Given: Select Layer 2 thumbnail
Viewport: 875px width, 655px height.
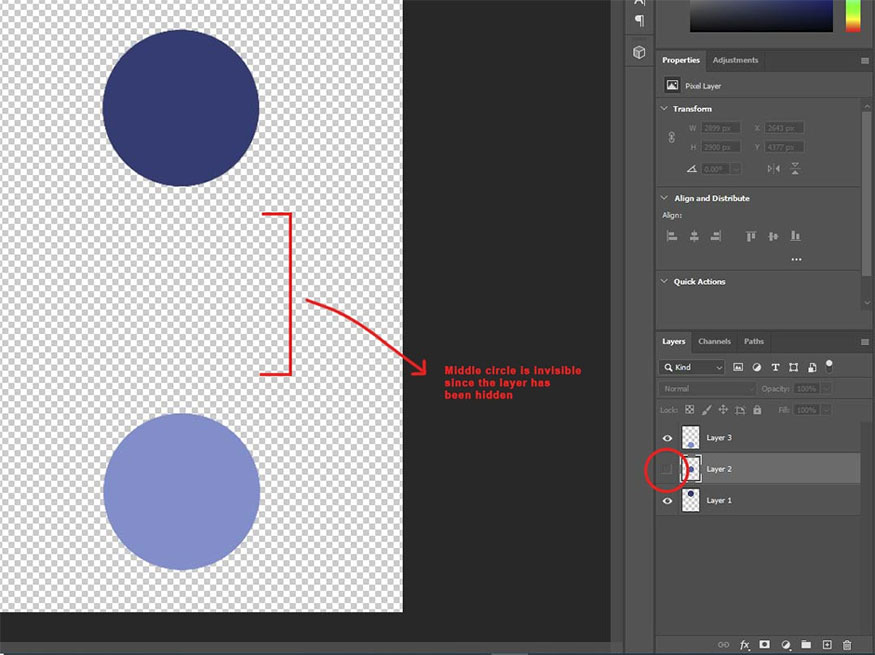Looking at the screenshot, I should pos(691,469).
